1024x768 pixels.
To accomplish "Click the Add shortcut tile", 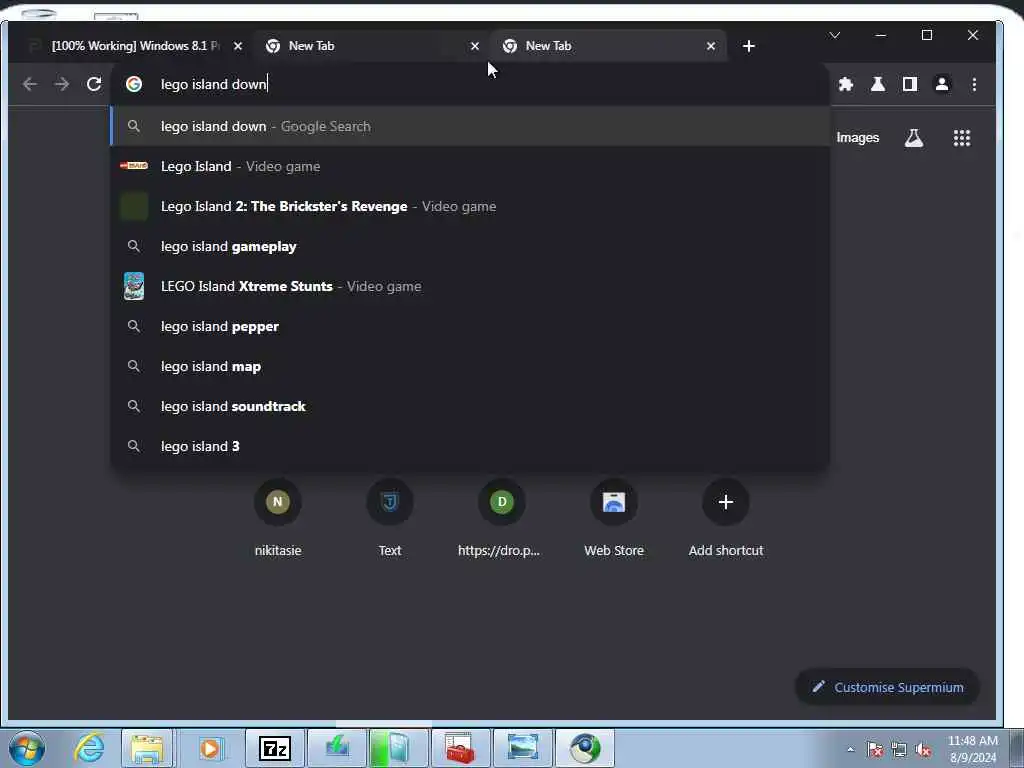I will click(726, 519).
